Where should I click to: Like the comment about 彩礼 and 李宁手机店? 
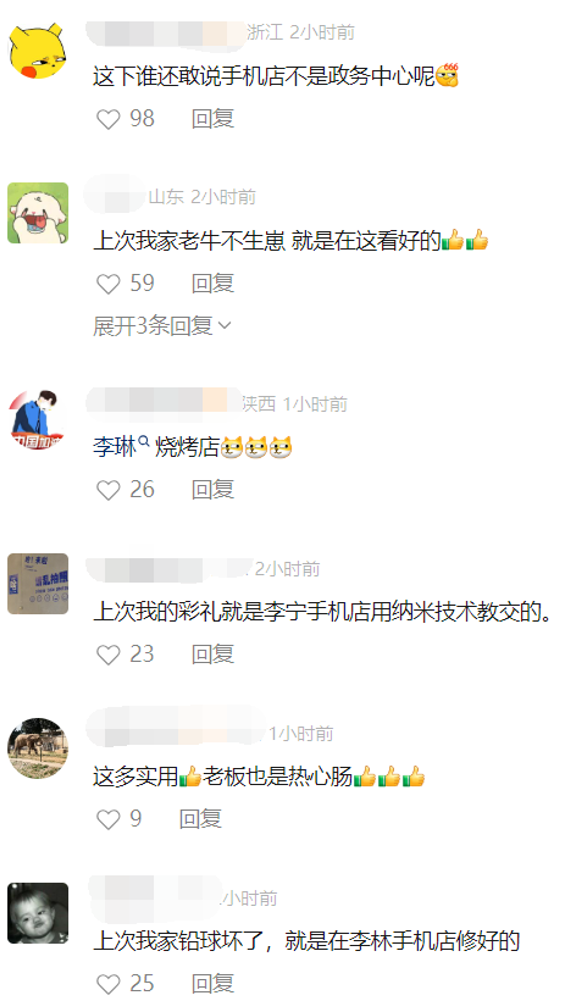point(108,654)
